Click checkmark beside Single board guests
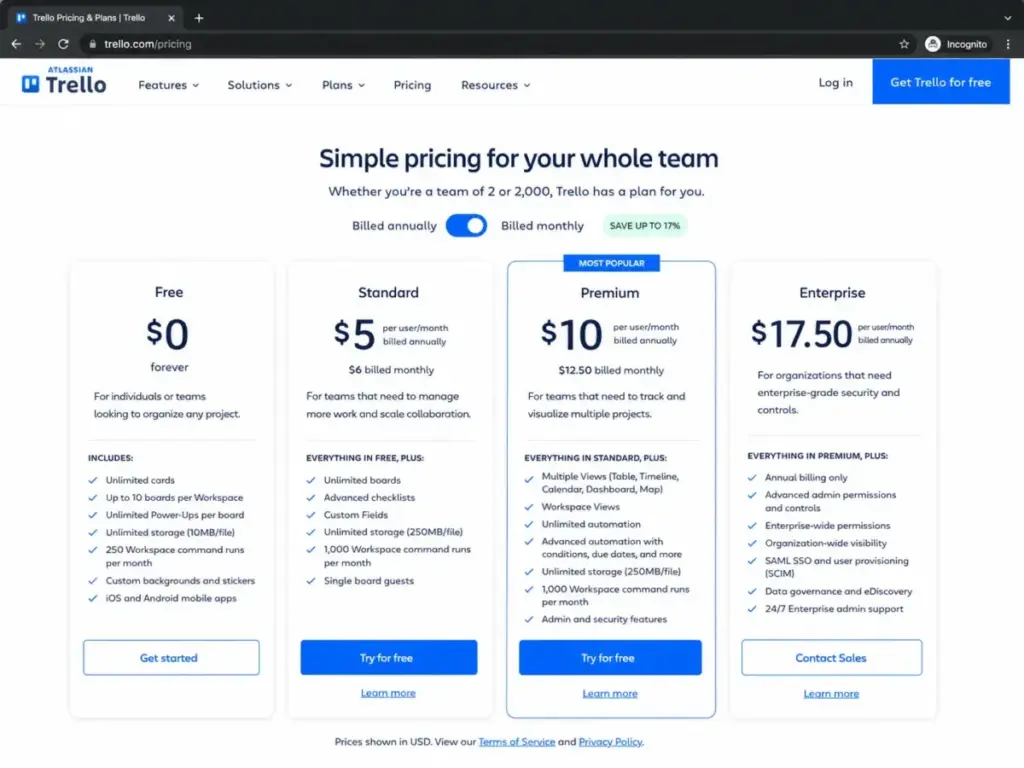Screen dimensions: 1024x768 311,581
